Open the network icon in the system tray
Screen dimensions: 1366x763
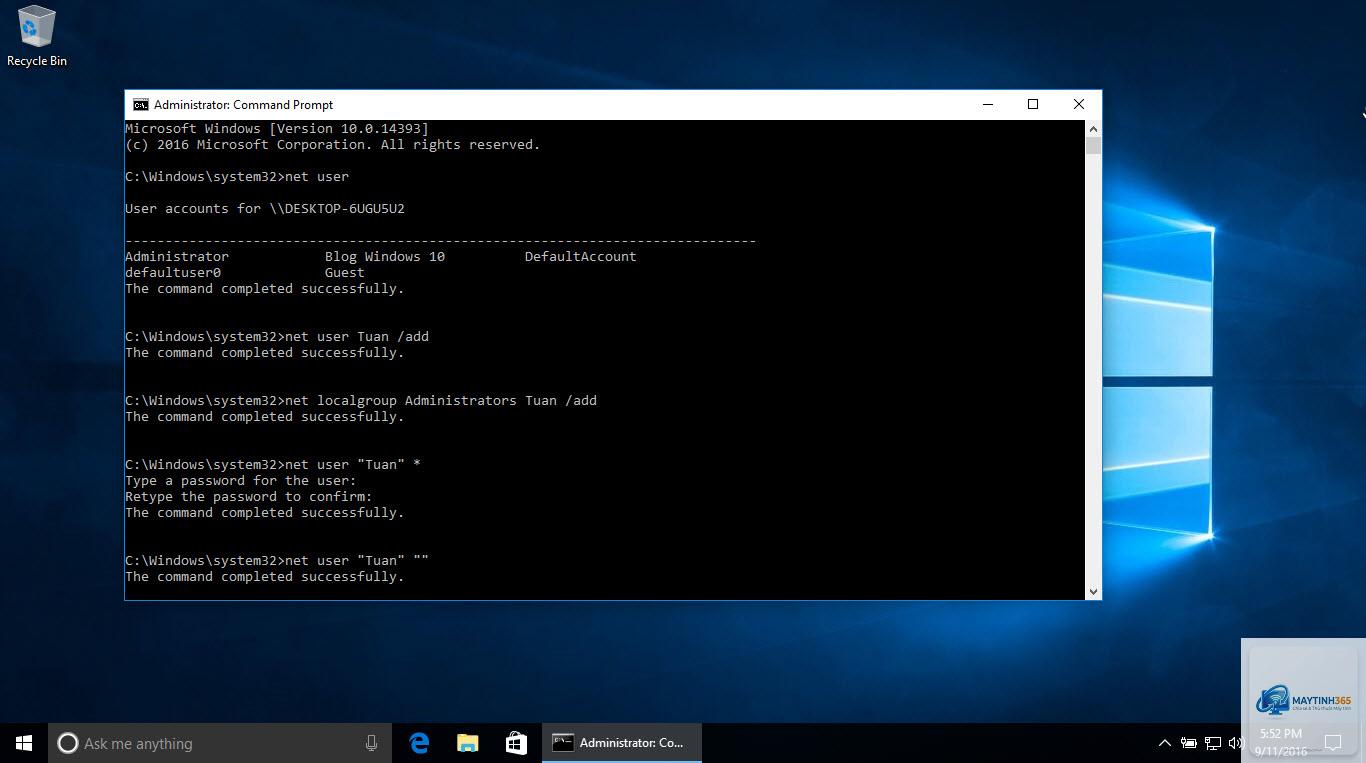1213,743
